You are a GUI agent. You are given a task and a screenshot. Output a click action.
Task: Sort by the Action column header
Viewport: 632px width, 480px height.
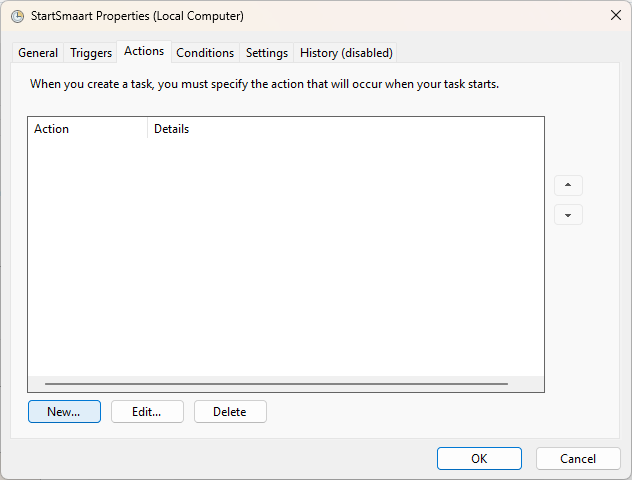point(88,129)
